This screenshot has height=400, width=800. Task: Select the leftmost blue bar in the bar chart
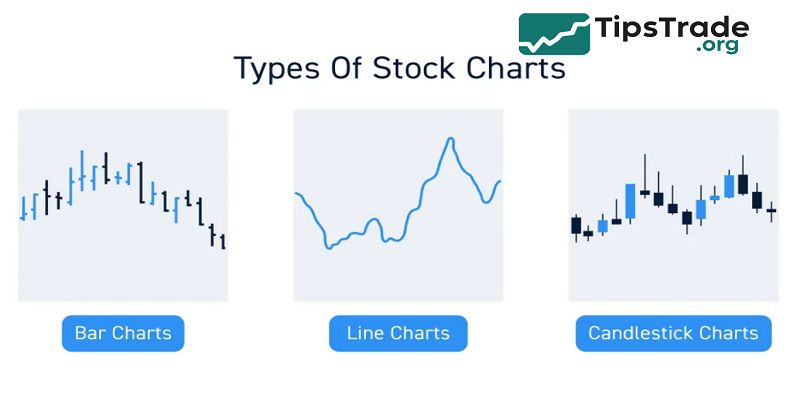23,207
